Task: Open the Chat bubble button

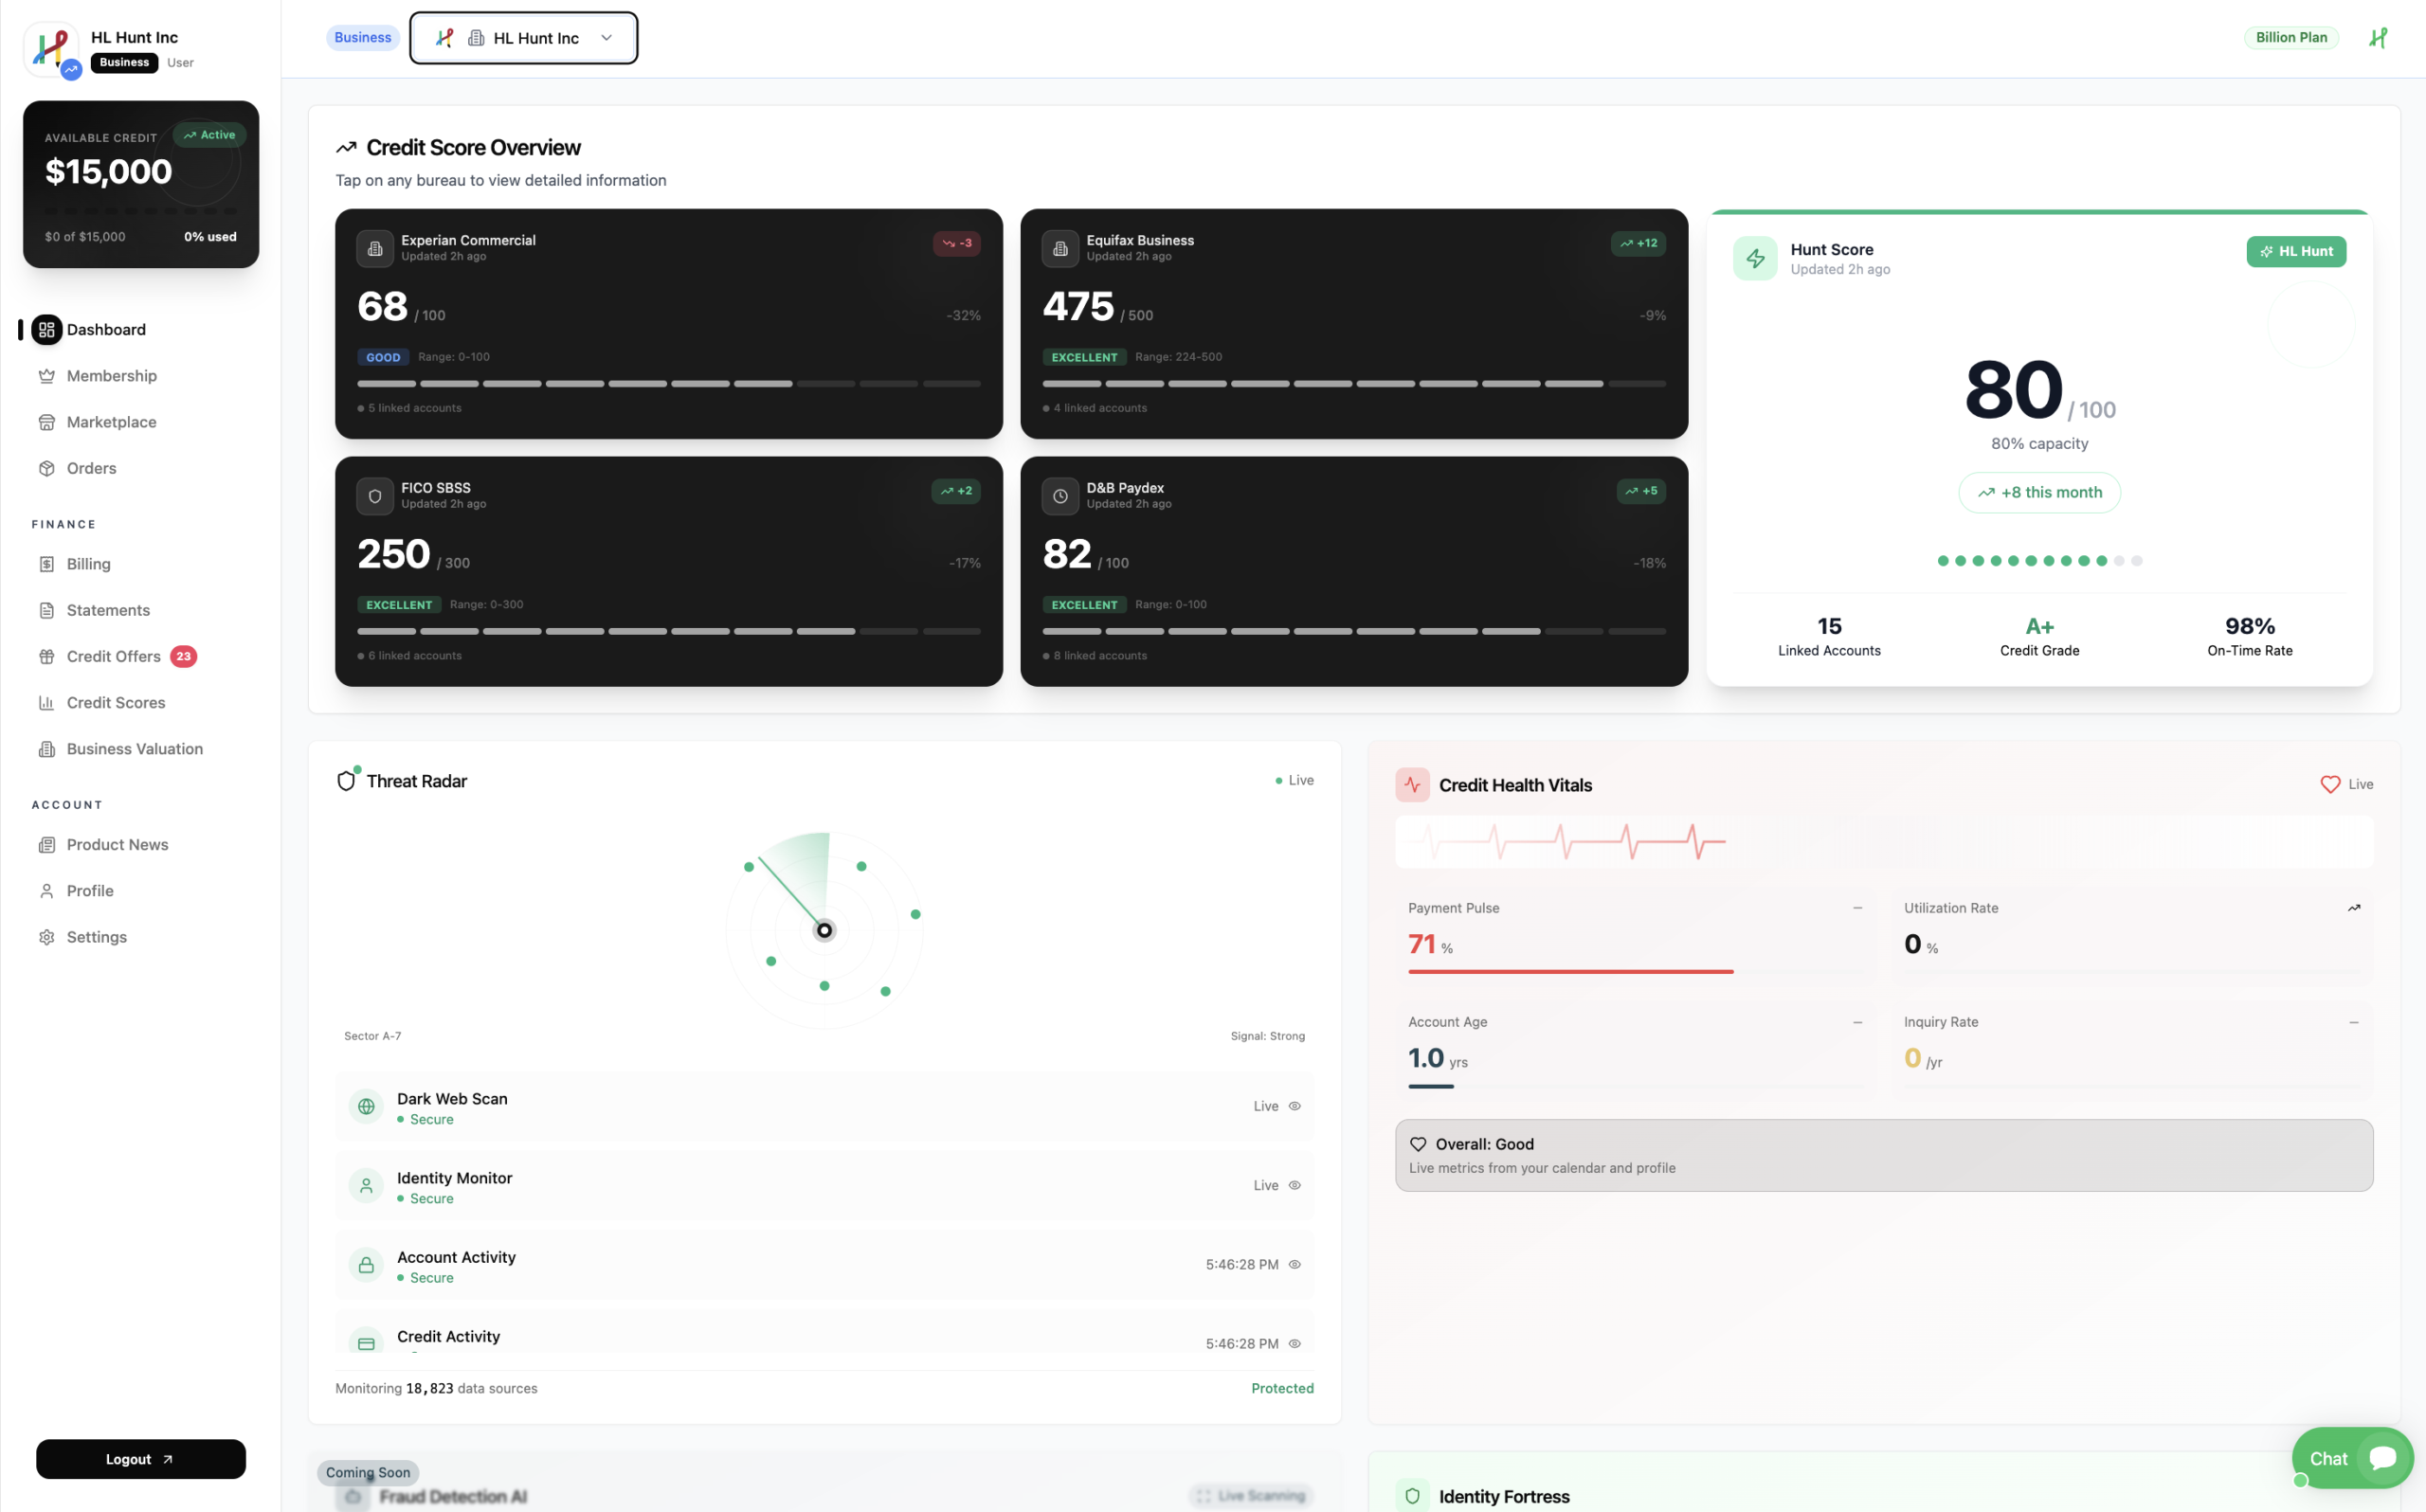Action: click(2351, 1458)
